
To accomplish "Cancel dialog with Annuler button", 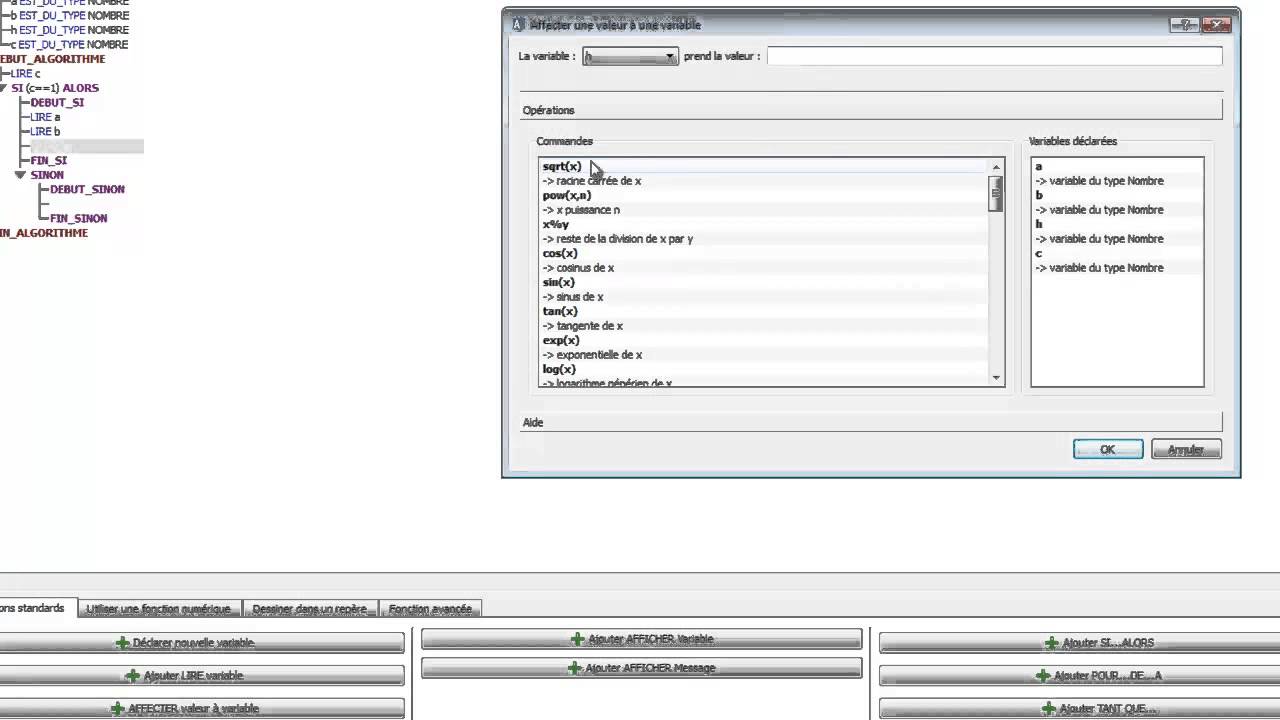I will click(1186, 450).
